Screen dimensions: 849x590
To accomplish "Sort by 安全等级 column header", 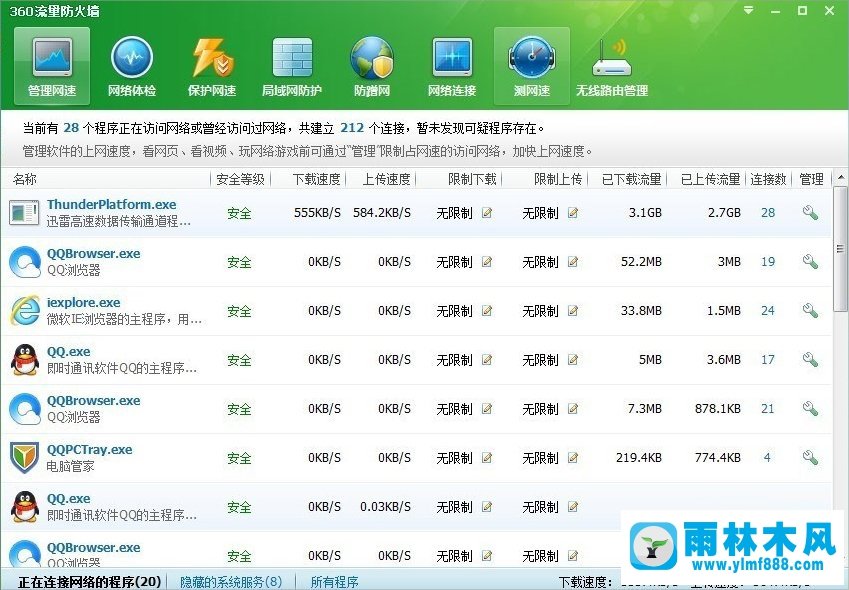I will point(240,179).
